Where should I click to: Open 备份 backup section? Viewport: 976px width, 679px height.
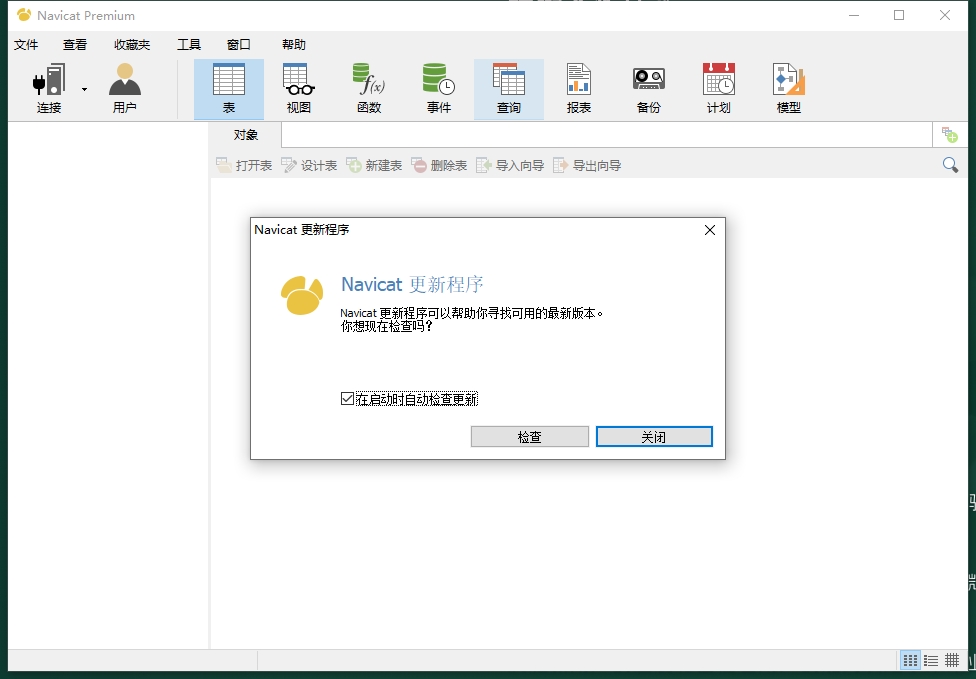649,88
